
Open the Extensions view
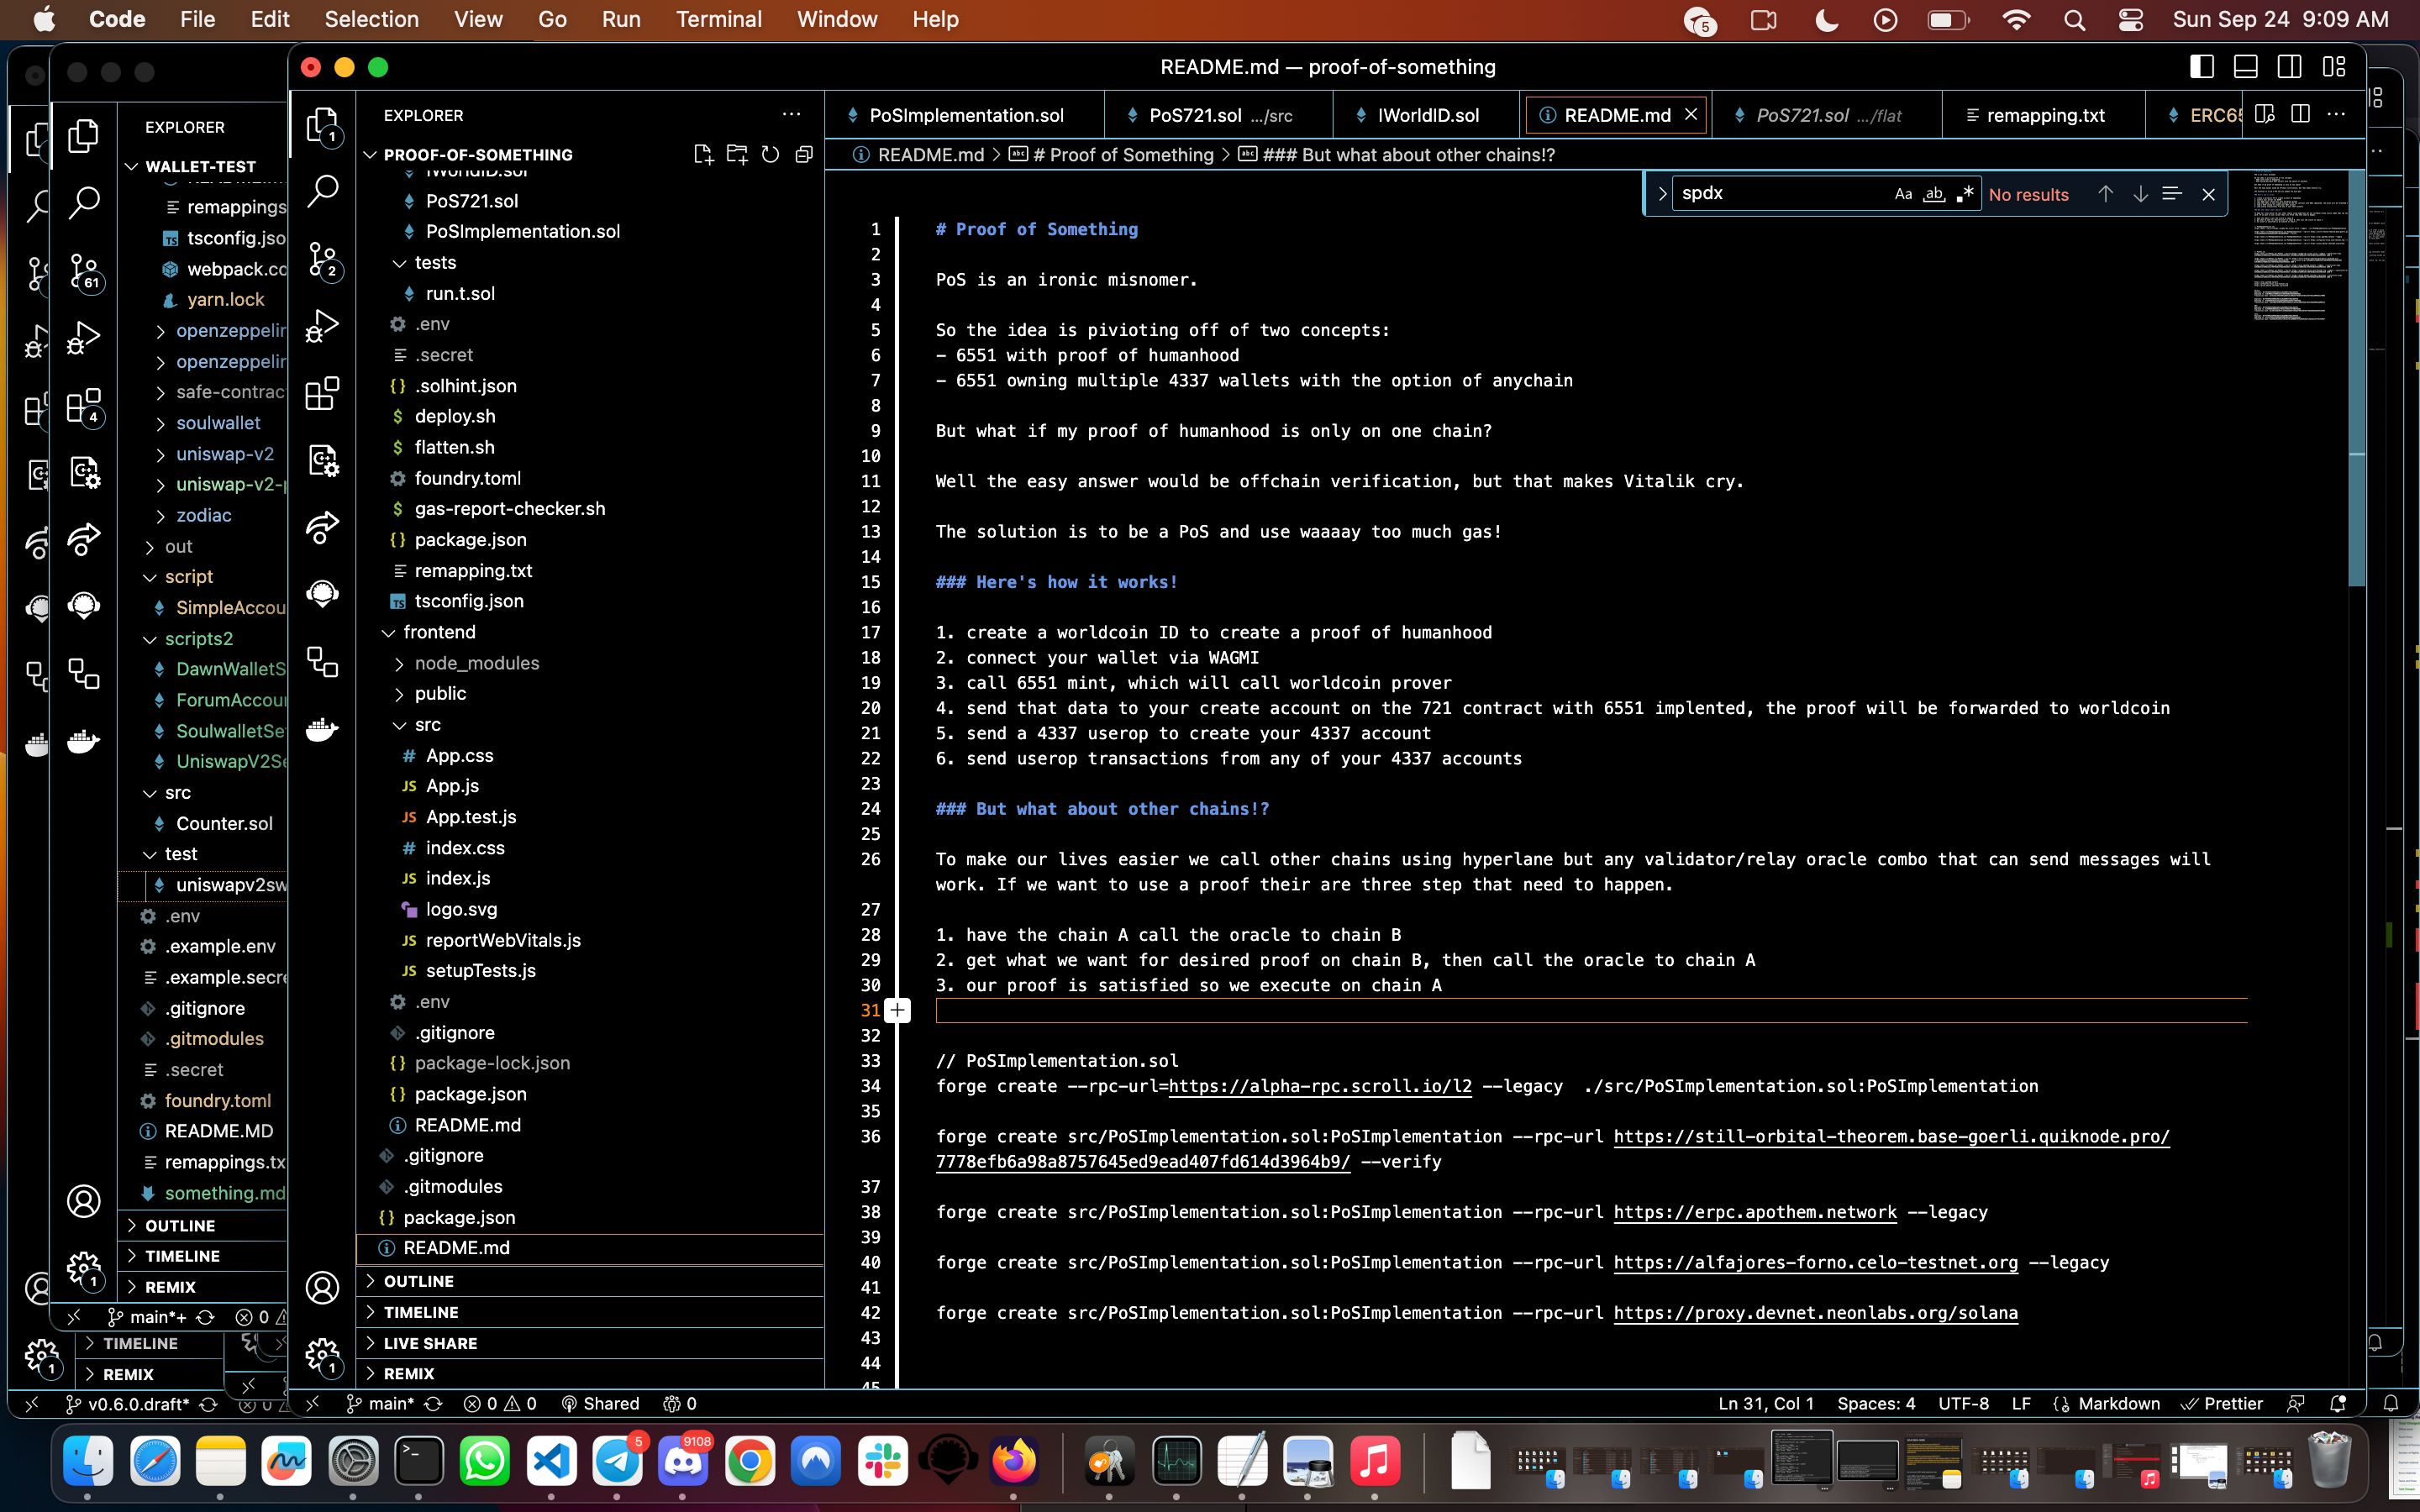[322, 393]
